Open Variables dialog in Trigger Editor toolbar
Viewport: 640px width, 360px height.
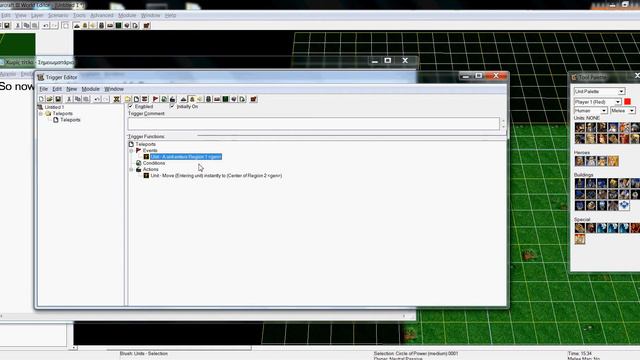tap(117, 99)
